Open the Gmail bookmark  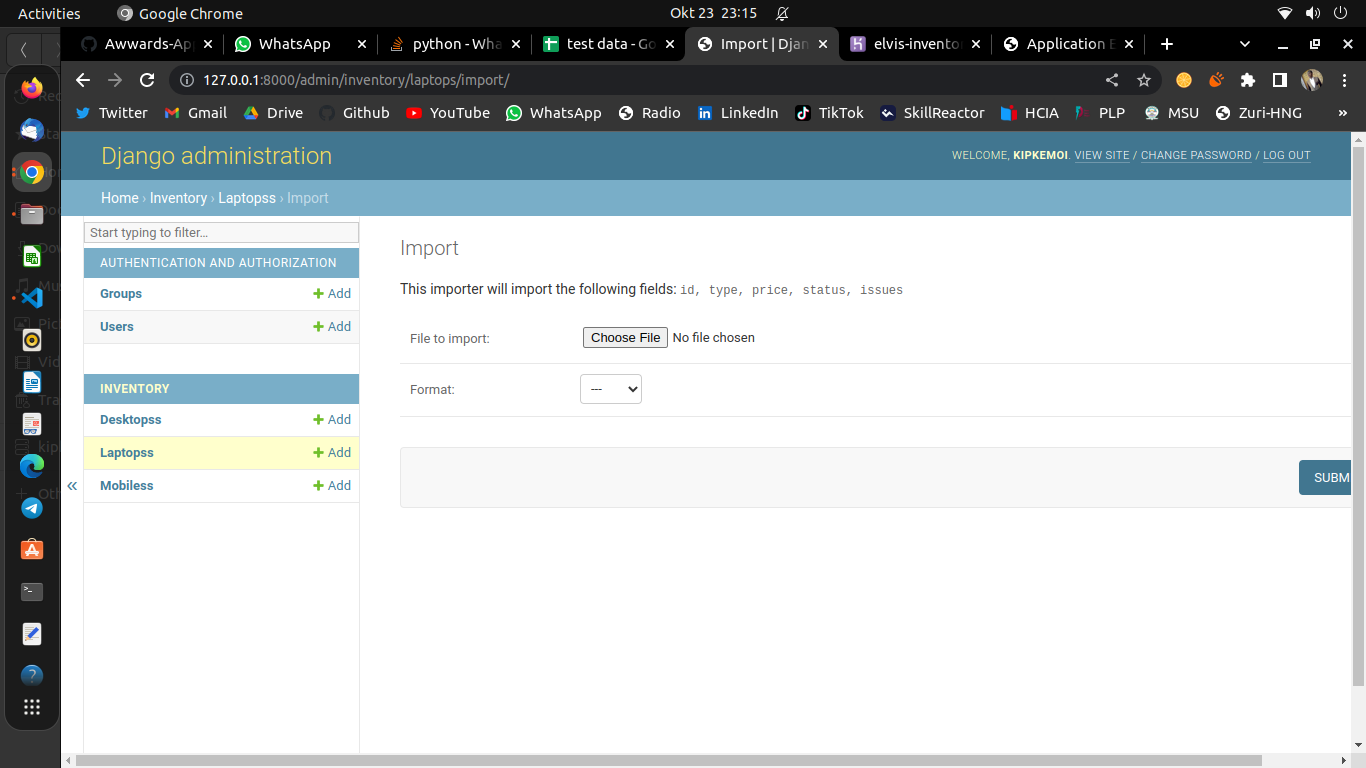coord(196,113)
